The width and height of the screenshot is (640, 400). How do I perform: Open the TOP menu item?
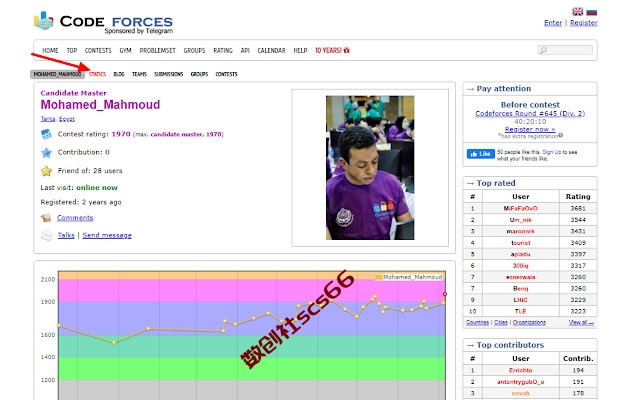72,51
